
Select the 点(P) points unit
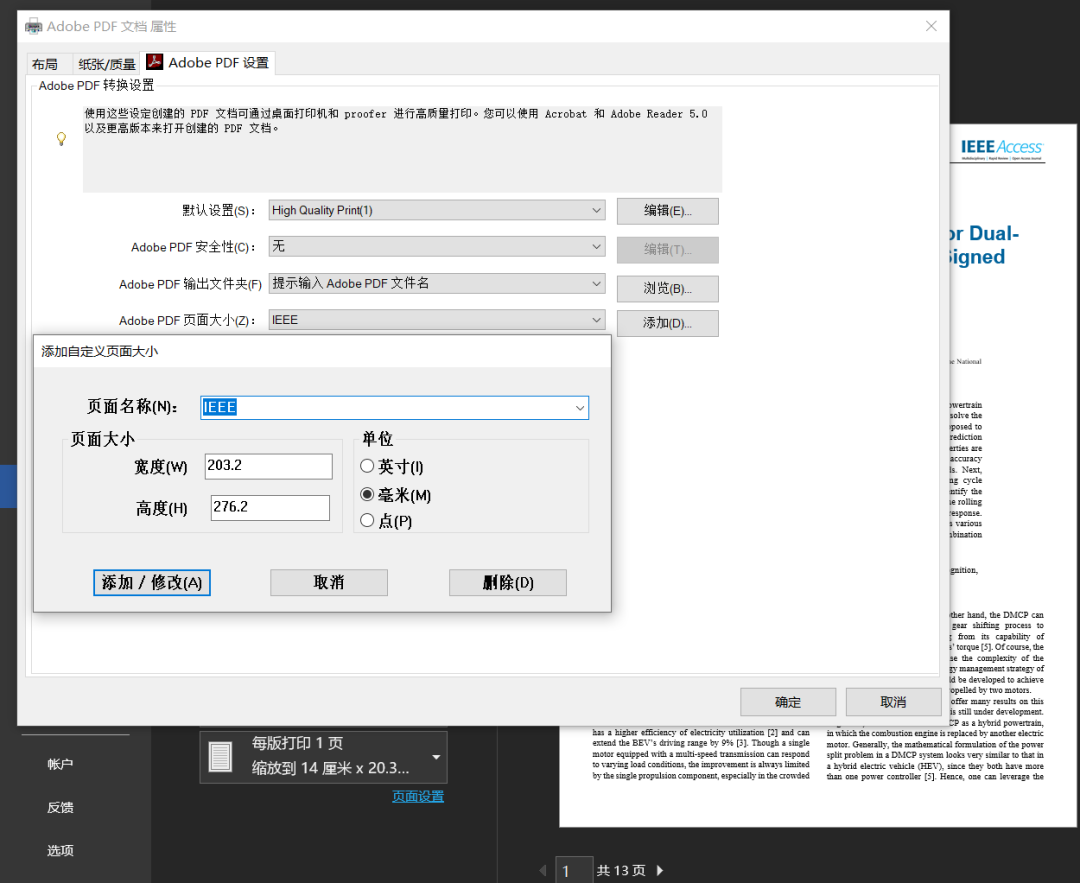pos(367,520)
